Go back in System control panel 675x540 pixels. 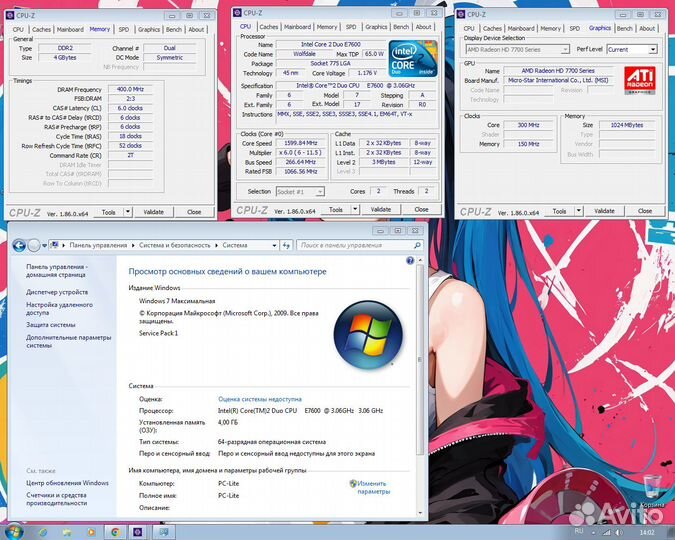tap(19, 245)
